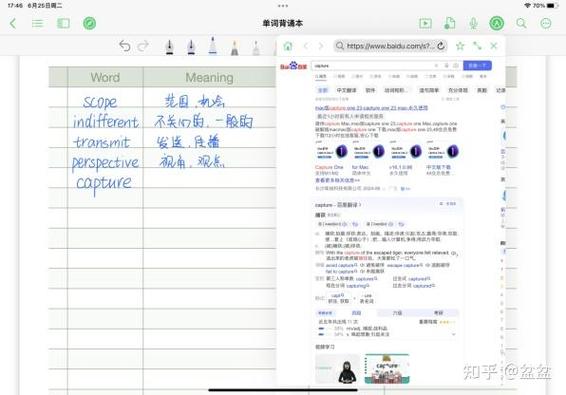This screenshot has height=395, width=566.
Task: Tap the handwritten word perspective
Action: (x=105, y=163)
